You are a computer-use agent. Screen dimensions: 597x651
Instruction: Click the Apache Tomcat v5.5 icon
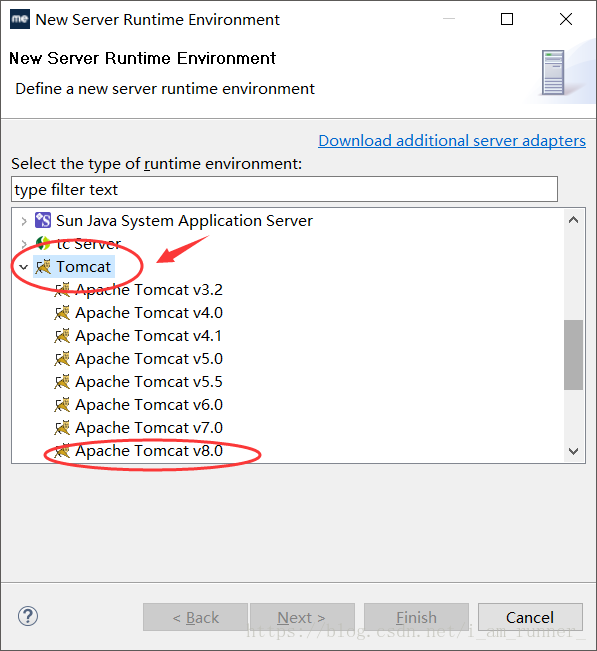tap(62, 382)
